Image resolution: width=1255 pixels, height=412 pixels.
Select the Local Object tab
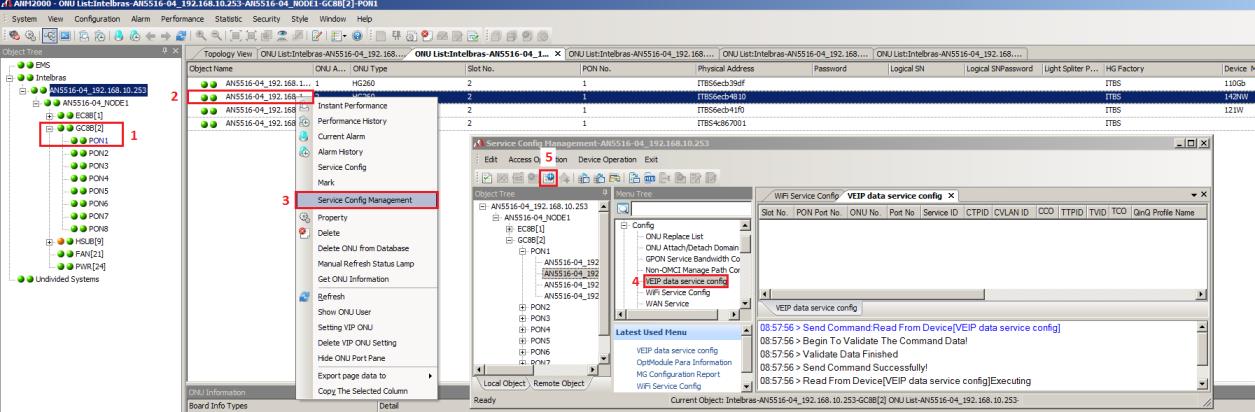click(506, 382)
